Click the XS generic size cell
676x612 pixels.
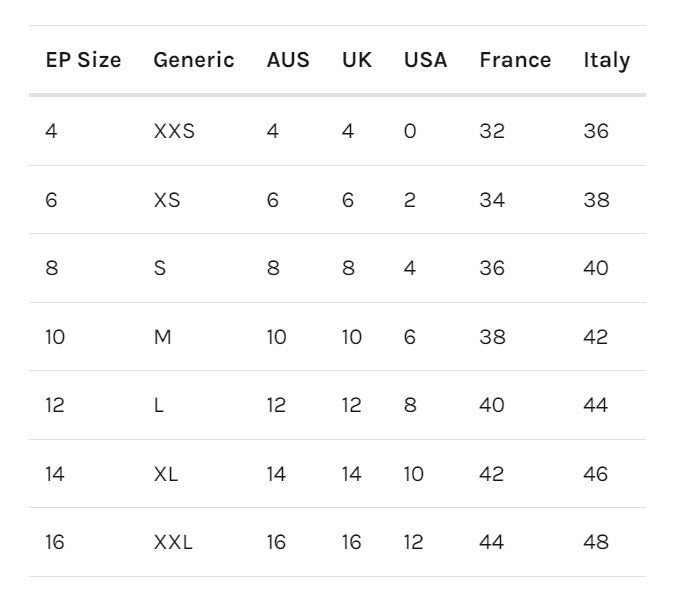[167, 200]
